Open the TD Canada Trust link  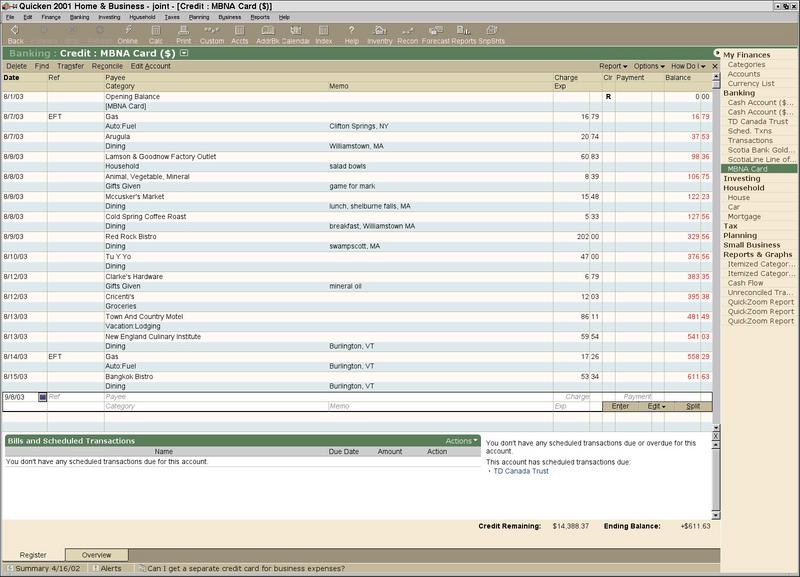[521, 471]
